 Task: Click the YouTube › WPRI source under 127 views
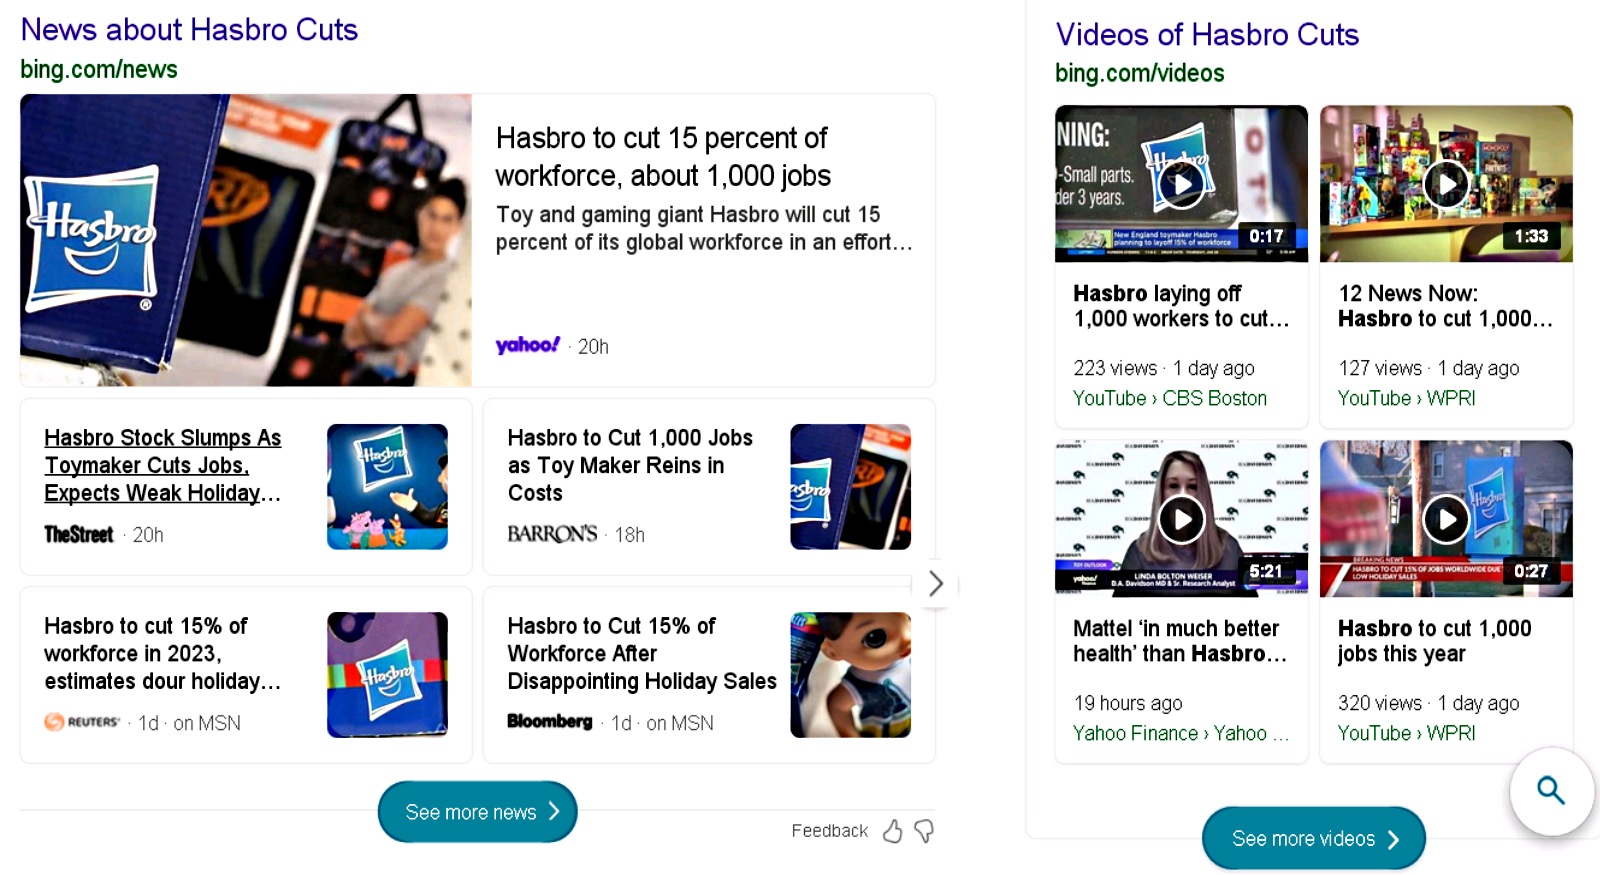(1407, 398)
